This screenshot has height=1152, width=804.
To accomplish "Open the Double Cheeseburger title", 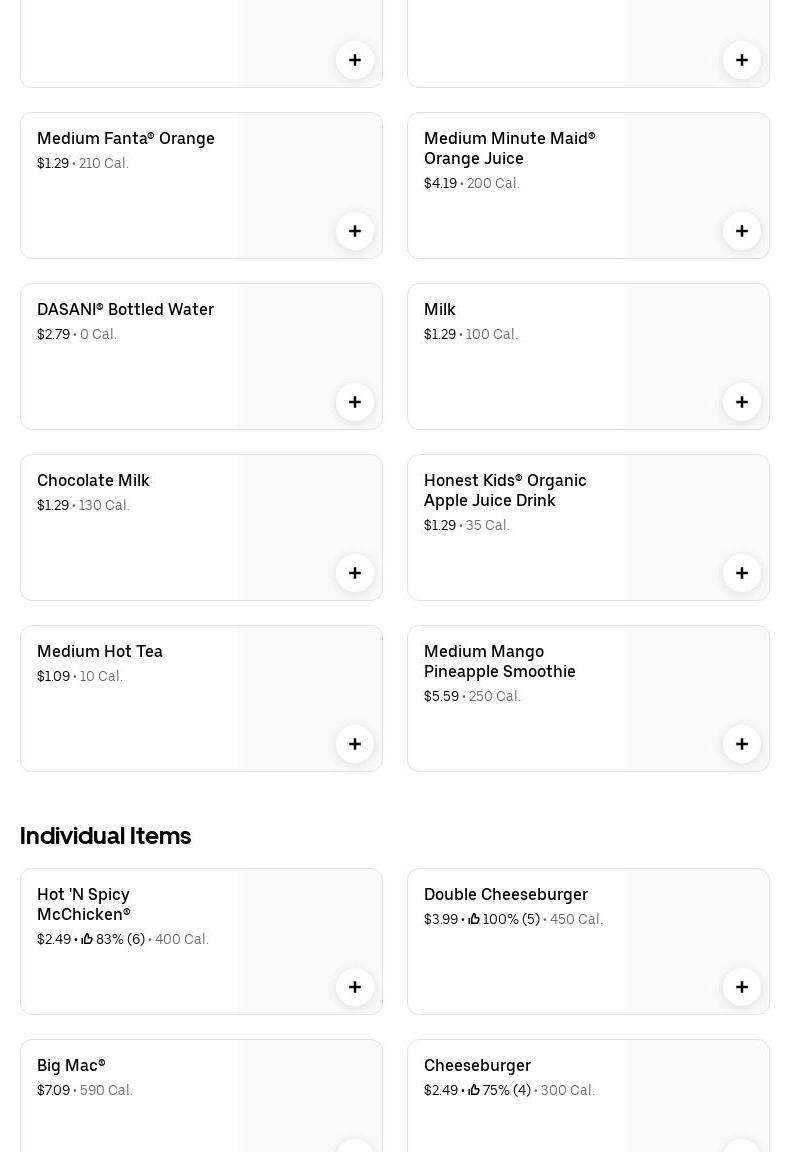I will point(505,895).
